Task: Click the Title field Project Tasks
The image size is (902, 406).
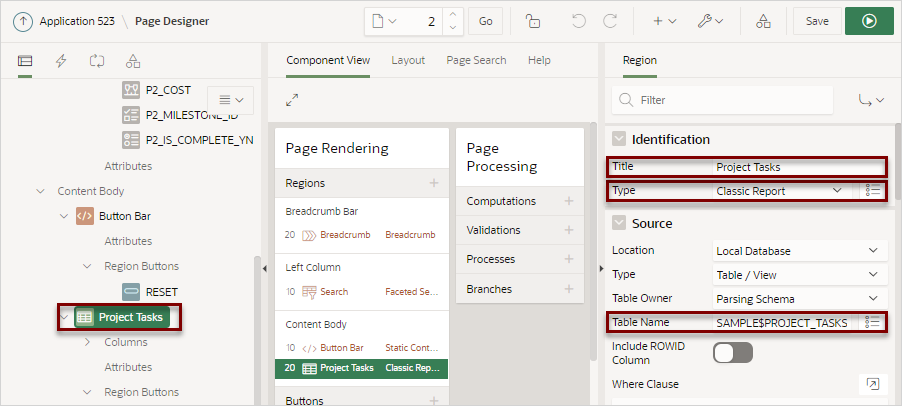Action: click(x=800, y=167)
